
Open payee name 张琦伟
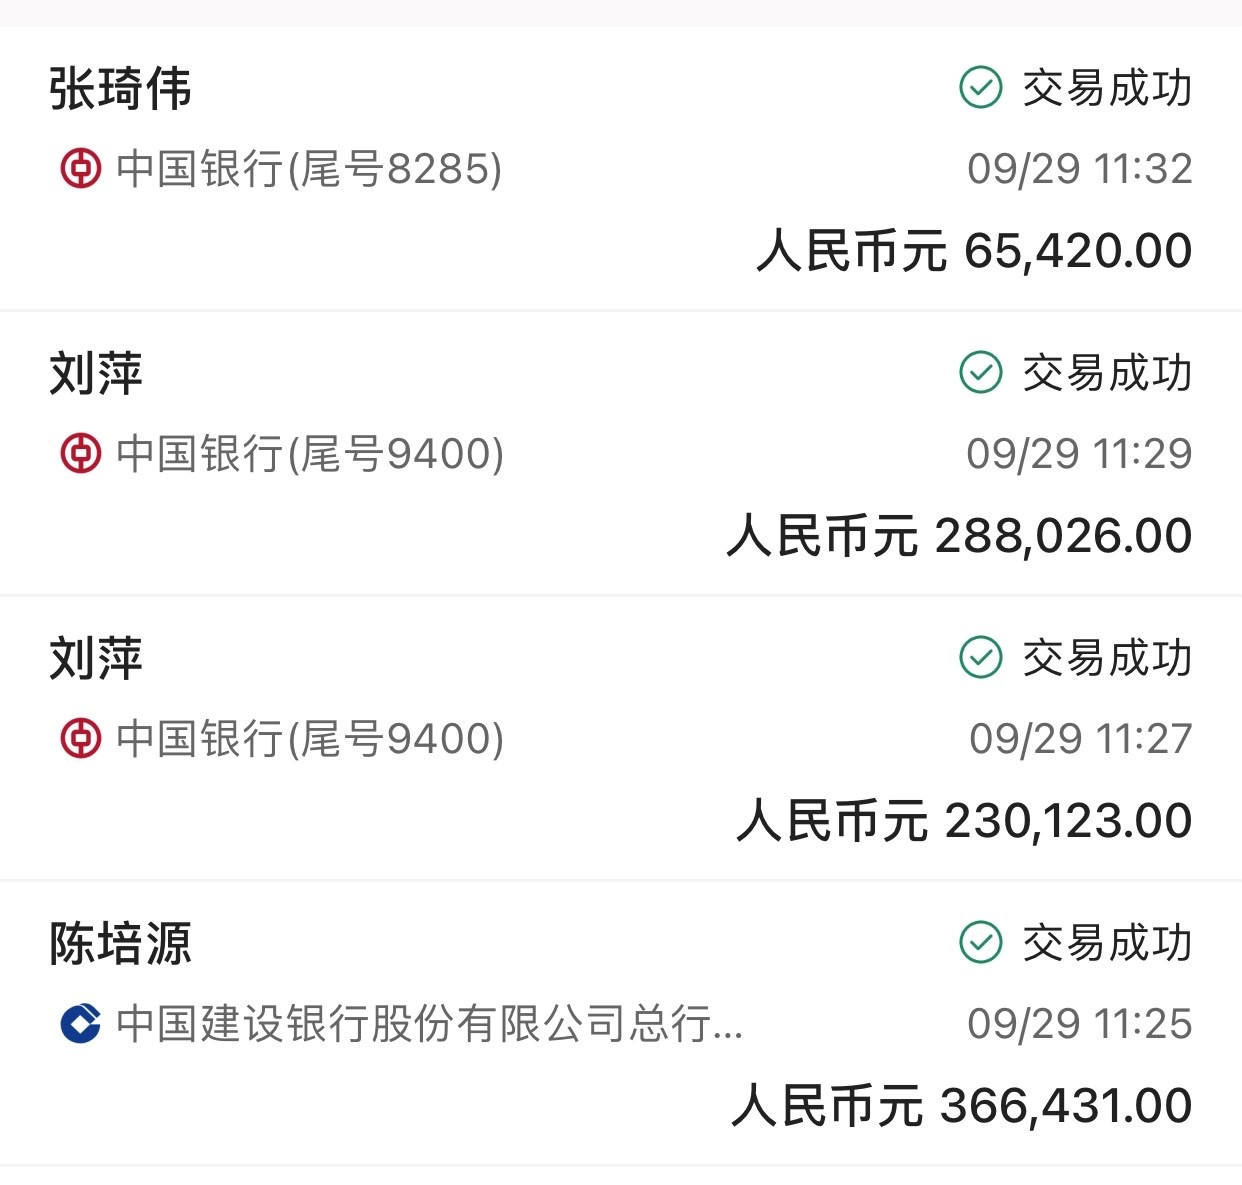[120, 88]
